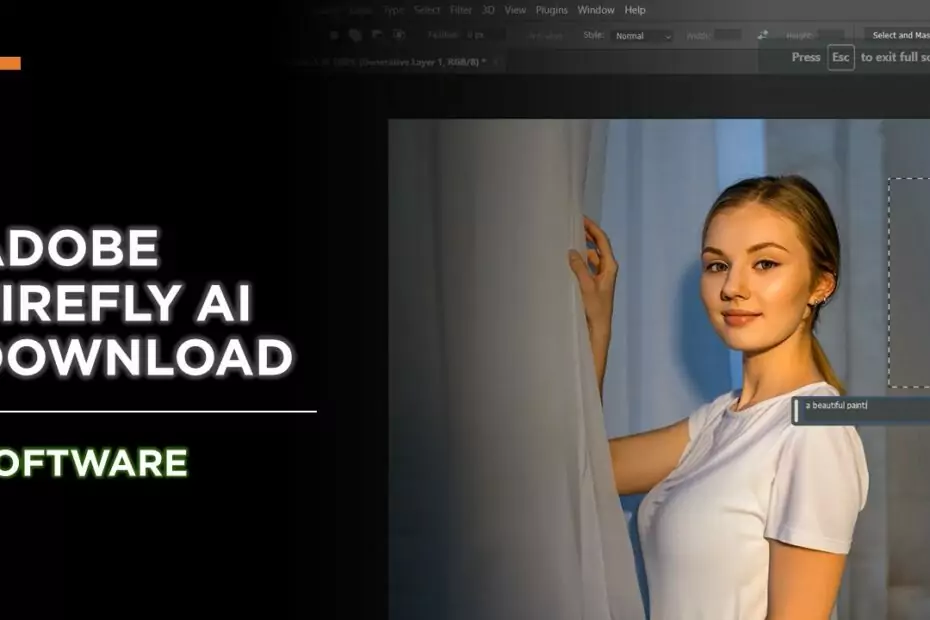Open the Filter menu

461,9
